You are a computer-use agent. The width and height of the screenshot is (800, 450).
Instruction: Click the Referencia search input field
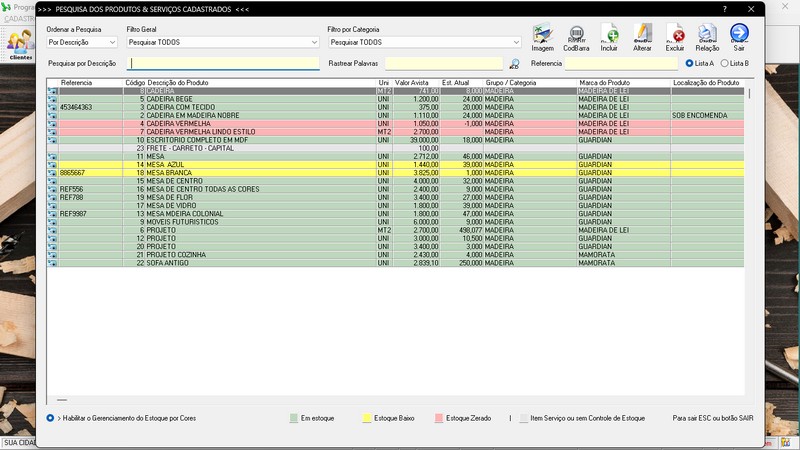[x=621, y=63]
